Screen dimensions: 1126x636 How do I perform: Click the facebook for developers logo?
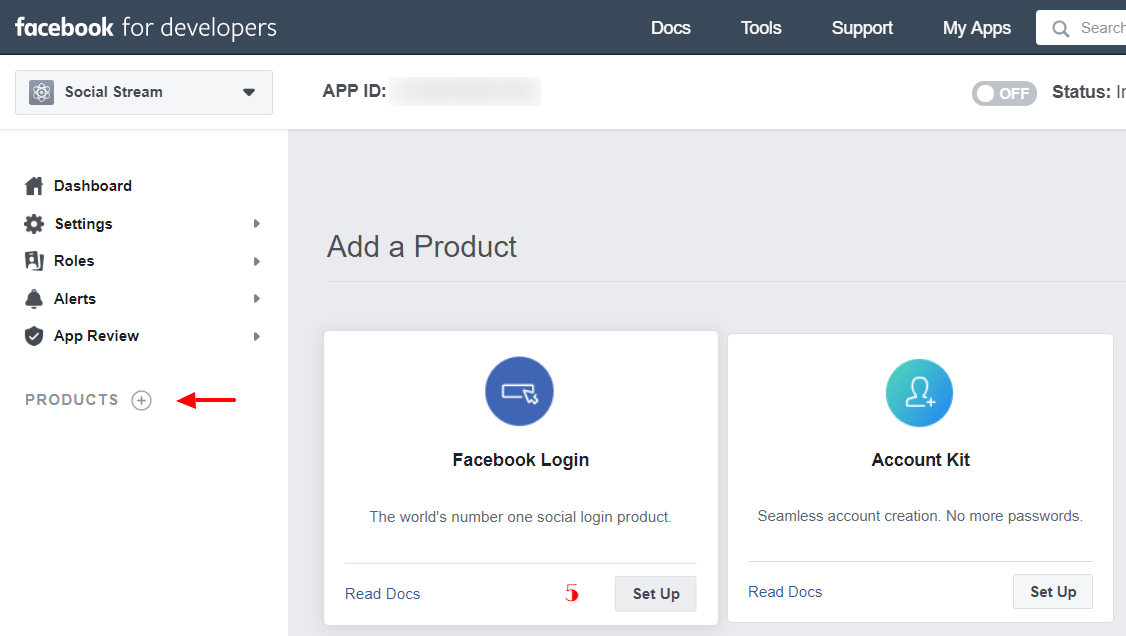[x=146, y=27]
